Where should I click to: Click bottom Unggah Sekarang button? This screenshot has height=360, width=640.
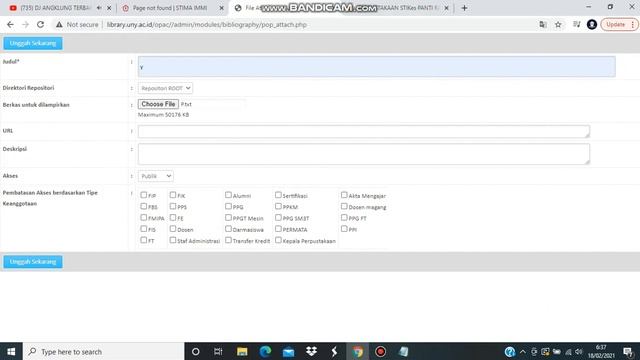tap(33, 262)
